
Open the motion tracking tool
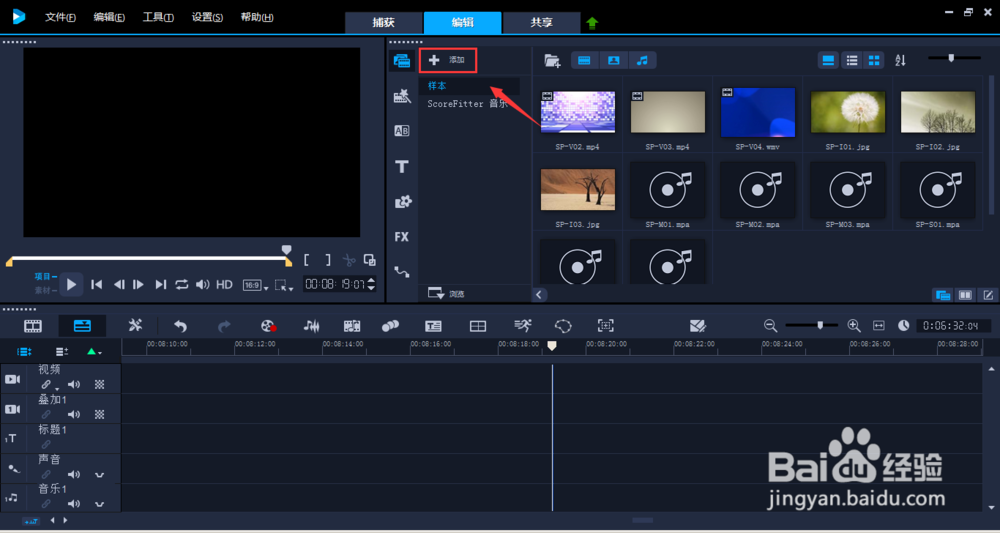[x=390, y=326]
